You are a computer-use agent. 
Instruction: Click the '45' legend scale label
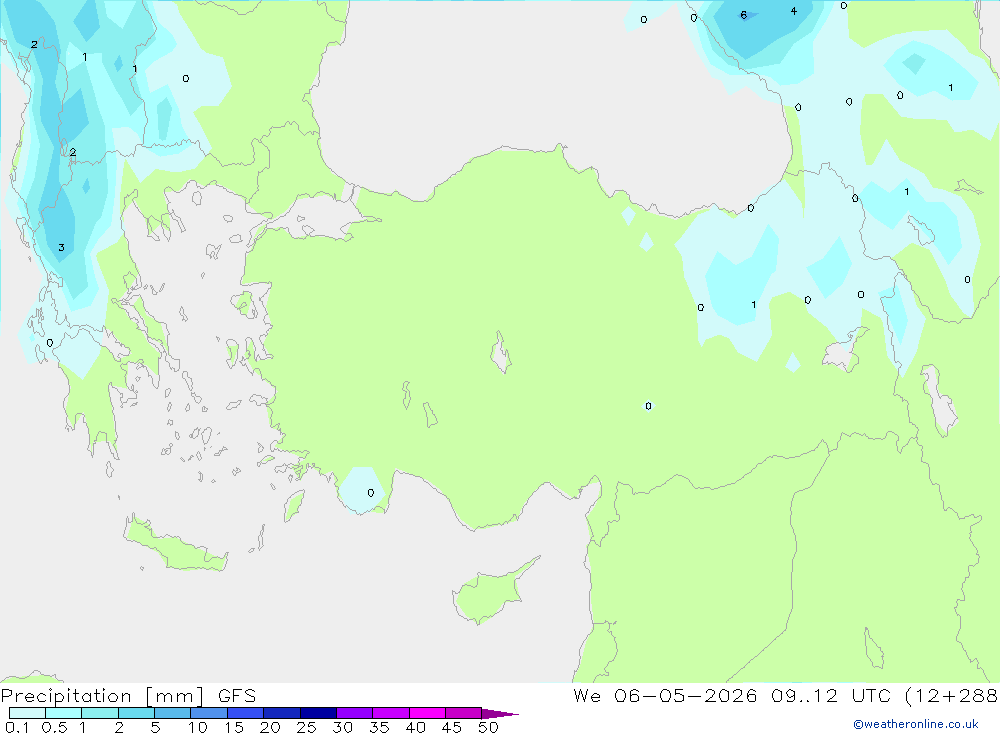tap(452, 727)
